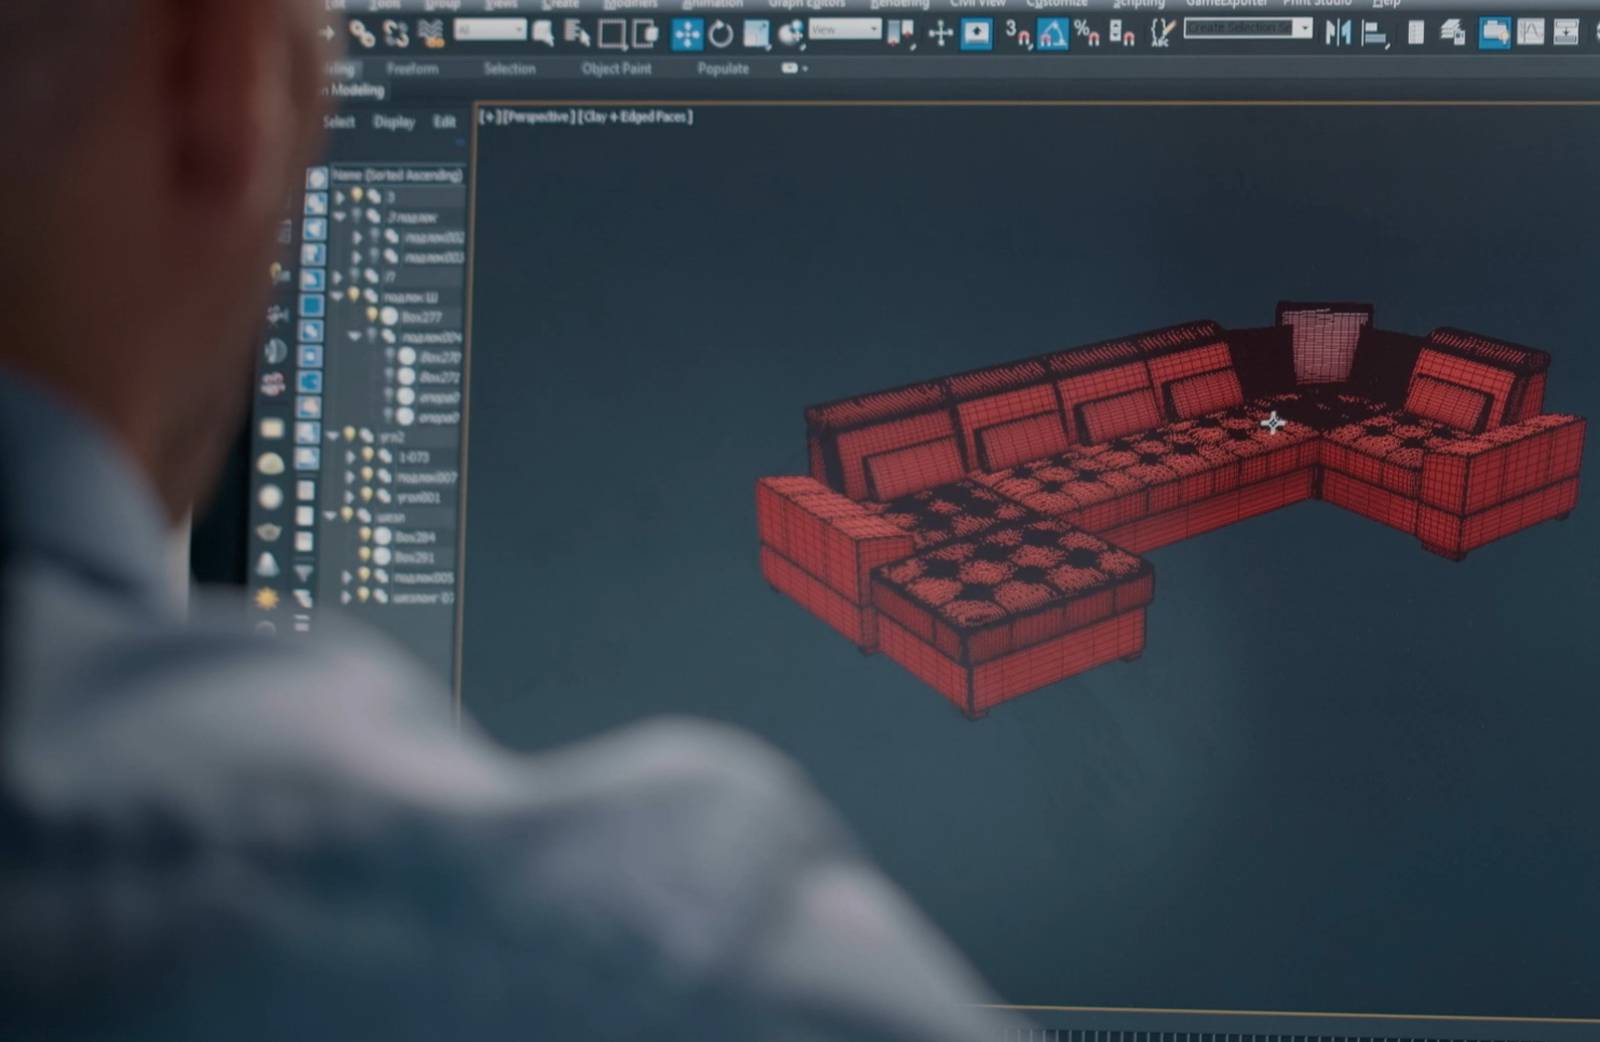Toggle the Angle Snap magnet icon
1600x1042 pixels.
tap(1051, 34)
